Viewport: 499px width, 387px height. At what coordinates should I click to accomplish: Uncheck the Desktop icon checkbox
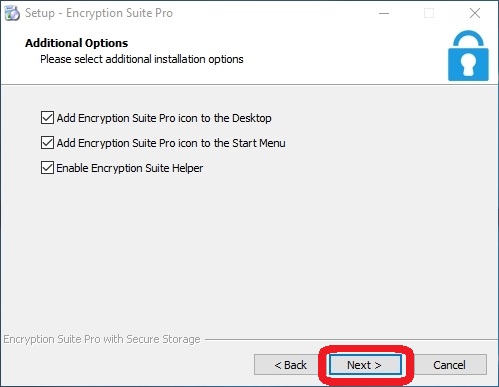[x=47, y=118]
